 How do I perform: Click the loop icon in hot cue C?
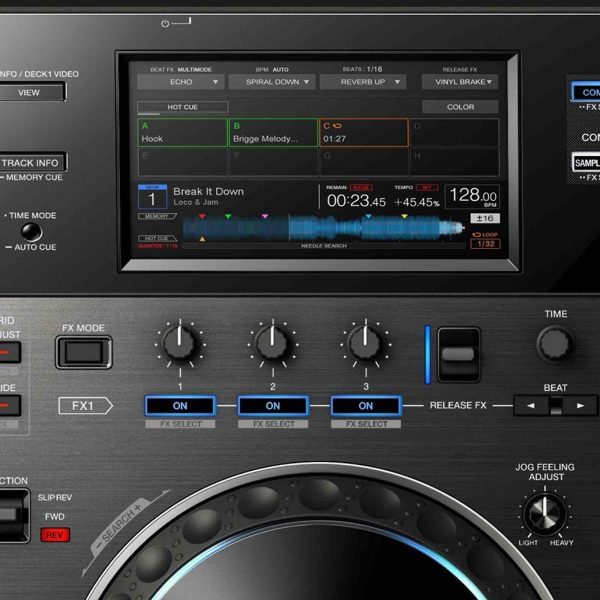(337, 126)
